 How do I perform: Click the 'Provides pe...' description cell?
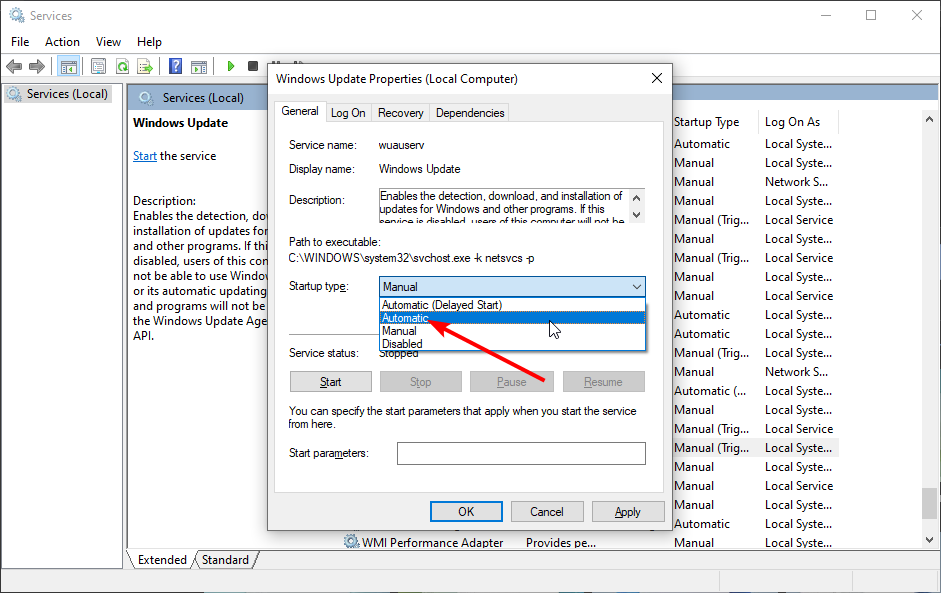pos(561,543)
